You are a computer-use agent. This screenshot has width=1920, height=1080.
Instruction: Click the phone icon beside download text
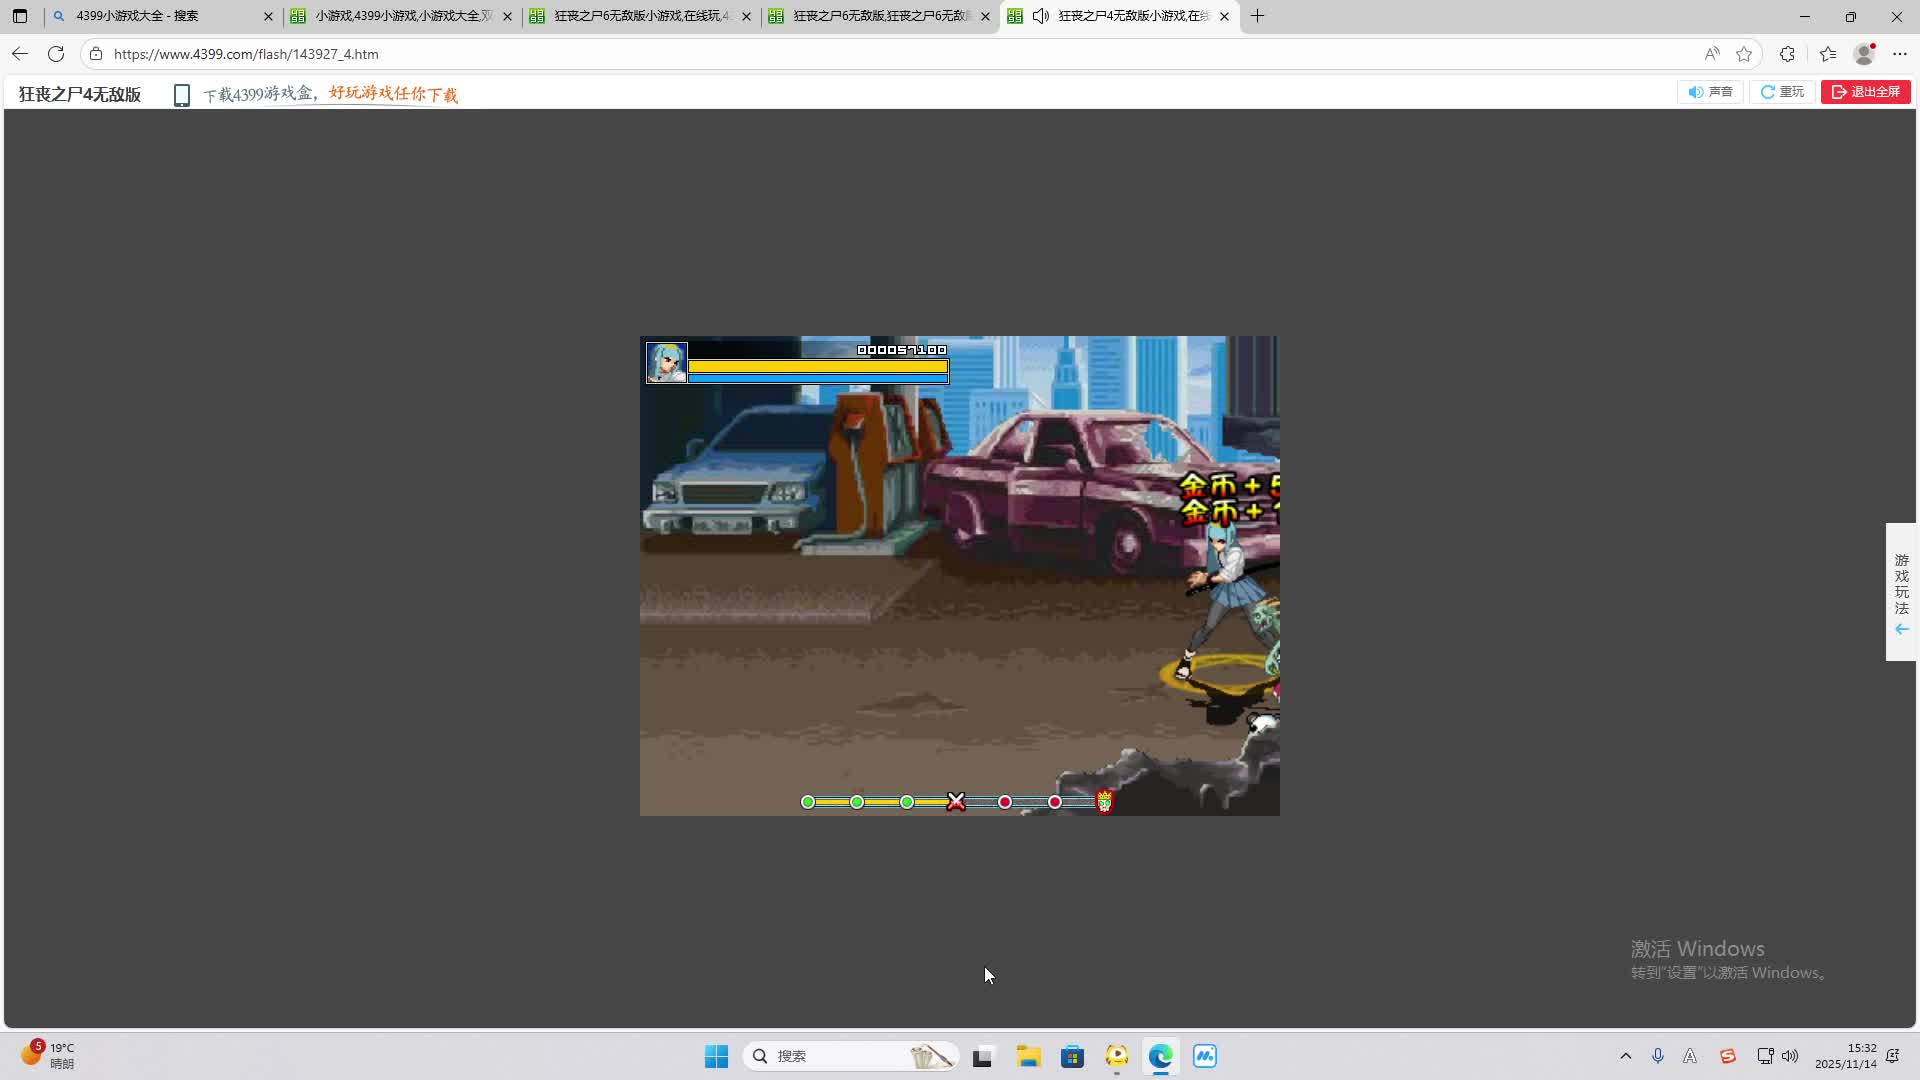coord(181,95)
